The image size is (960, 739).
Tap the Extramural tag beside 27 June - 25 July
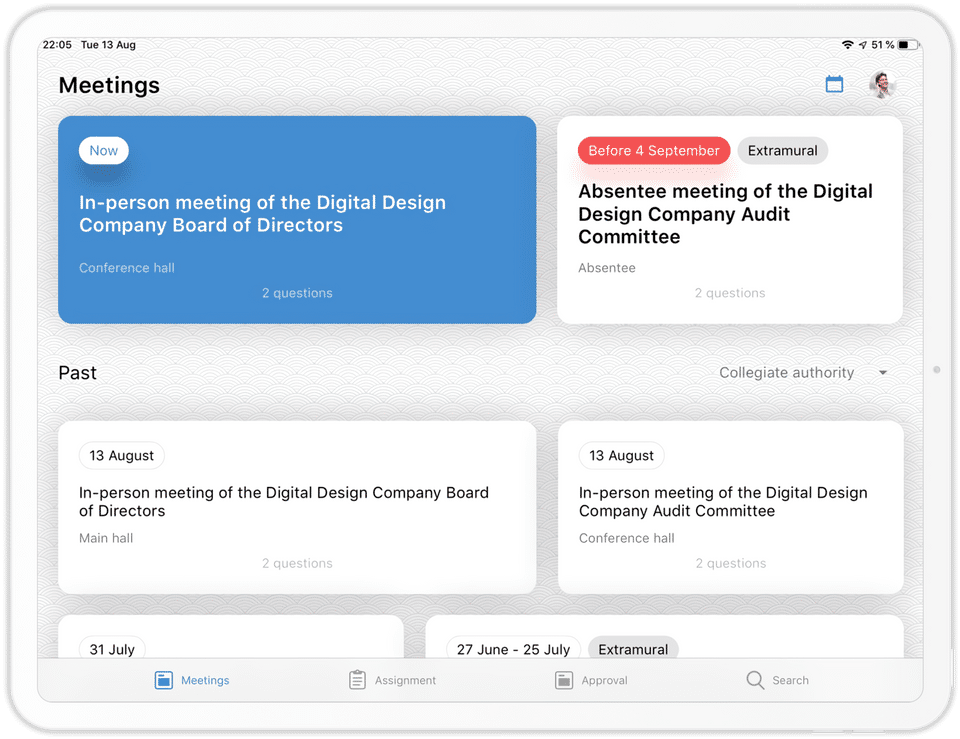click(x=633, y=649)
